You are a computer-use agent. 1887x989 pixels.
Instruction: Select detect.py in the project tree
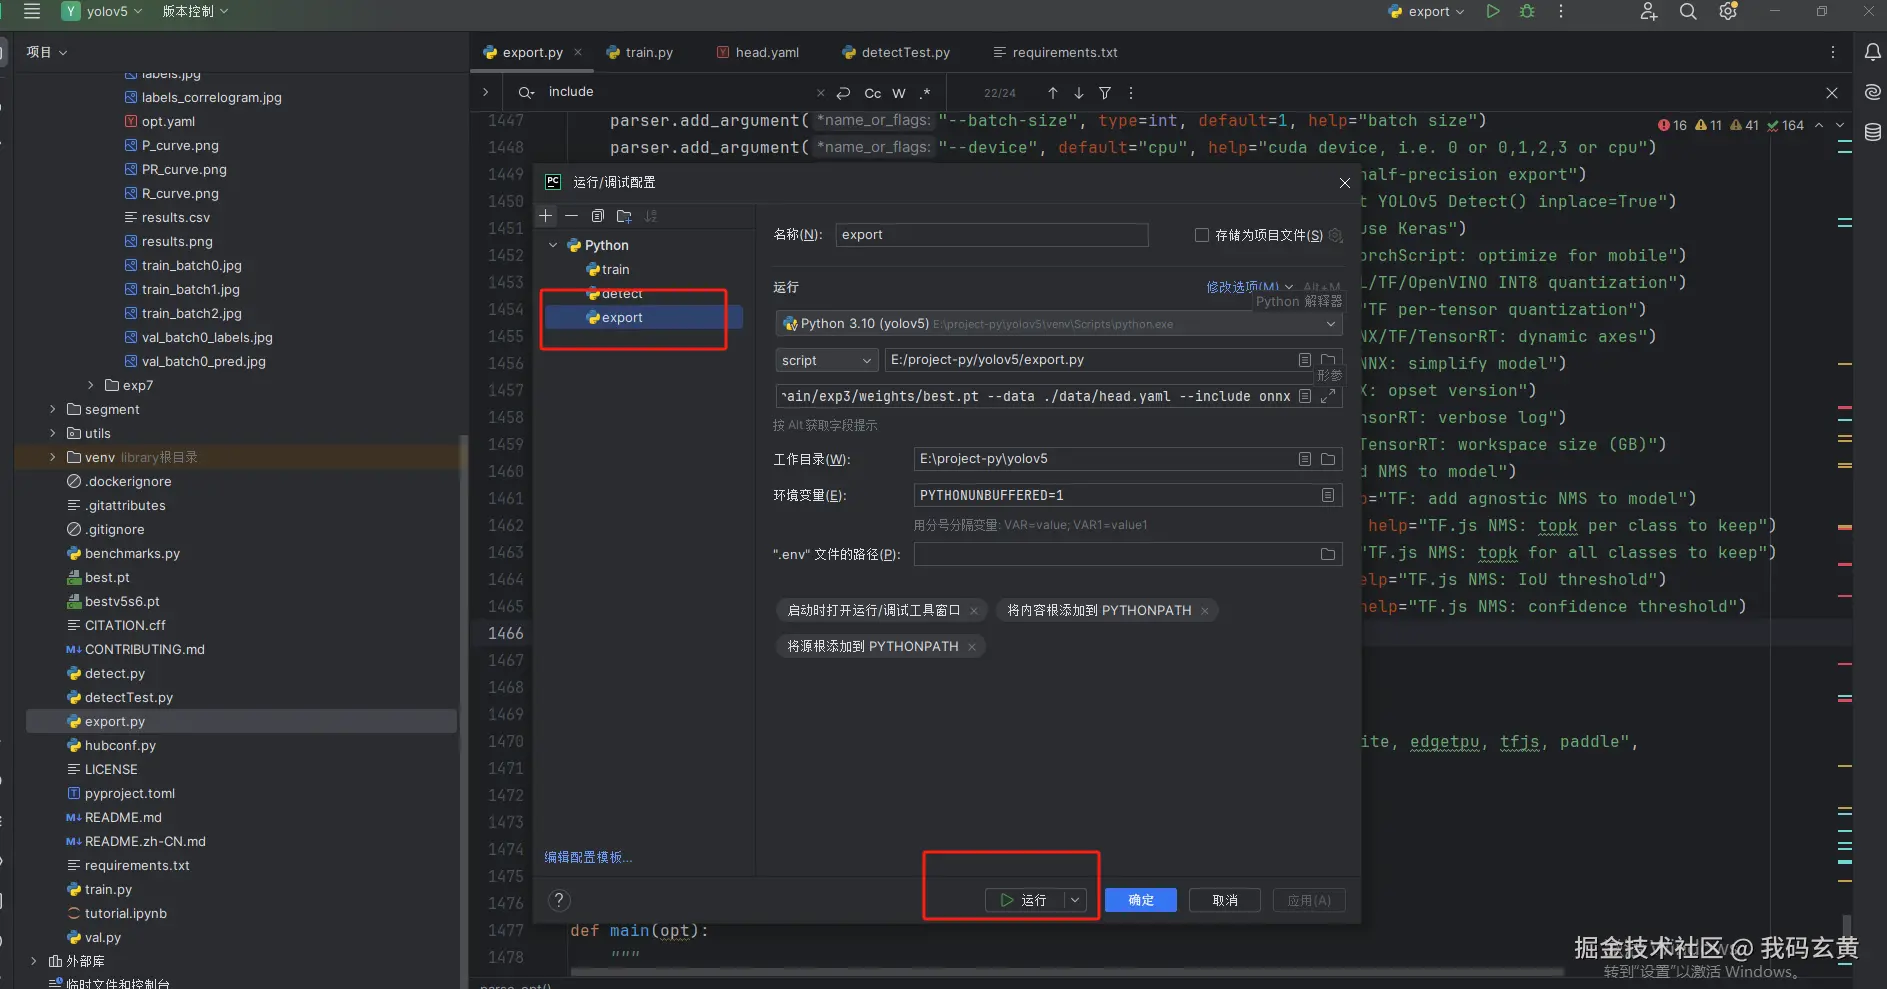point(115,673)
